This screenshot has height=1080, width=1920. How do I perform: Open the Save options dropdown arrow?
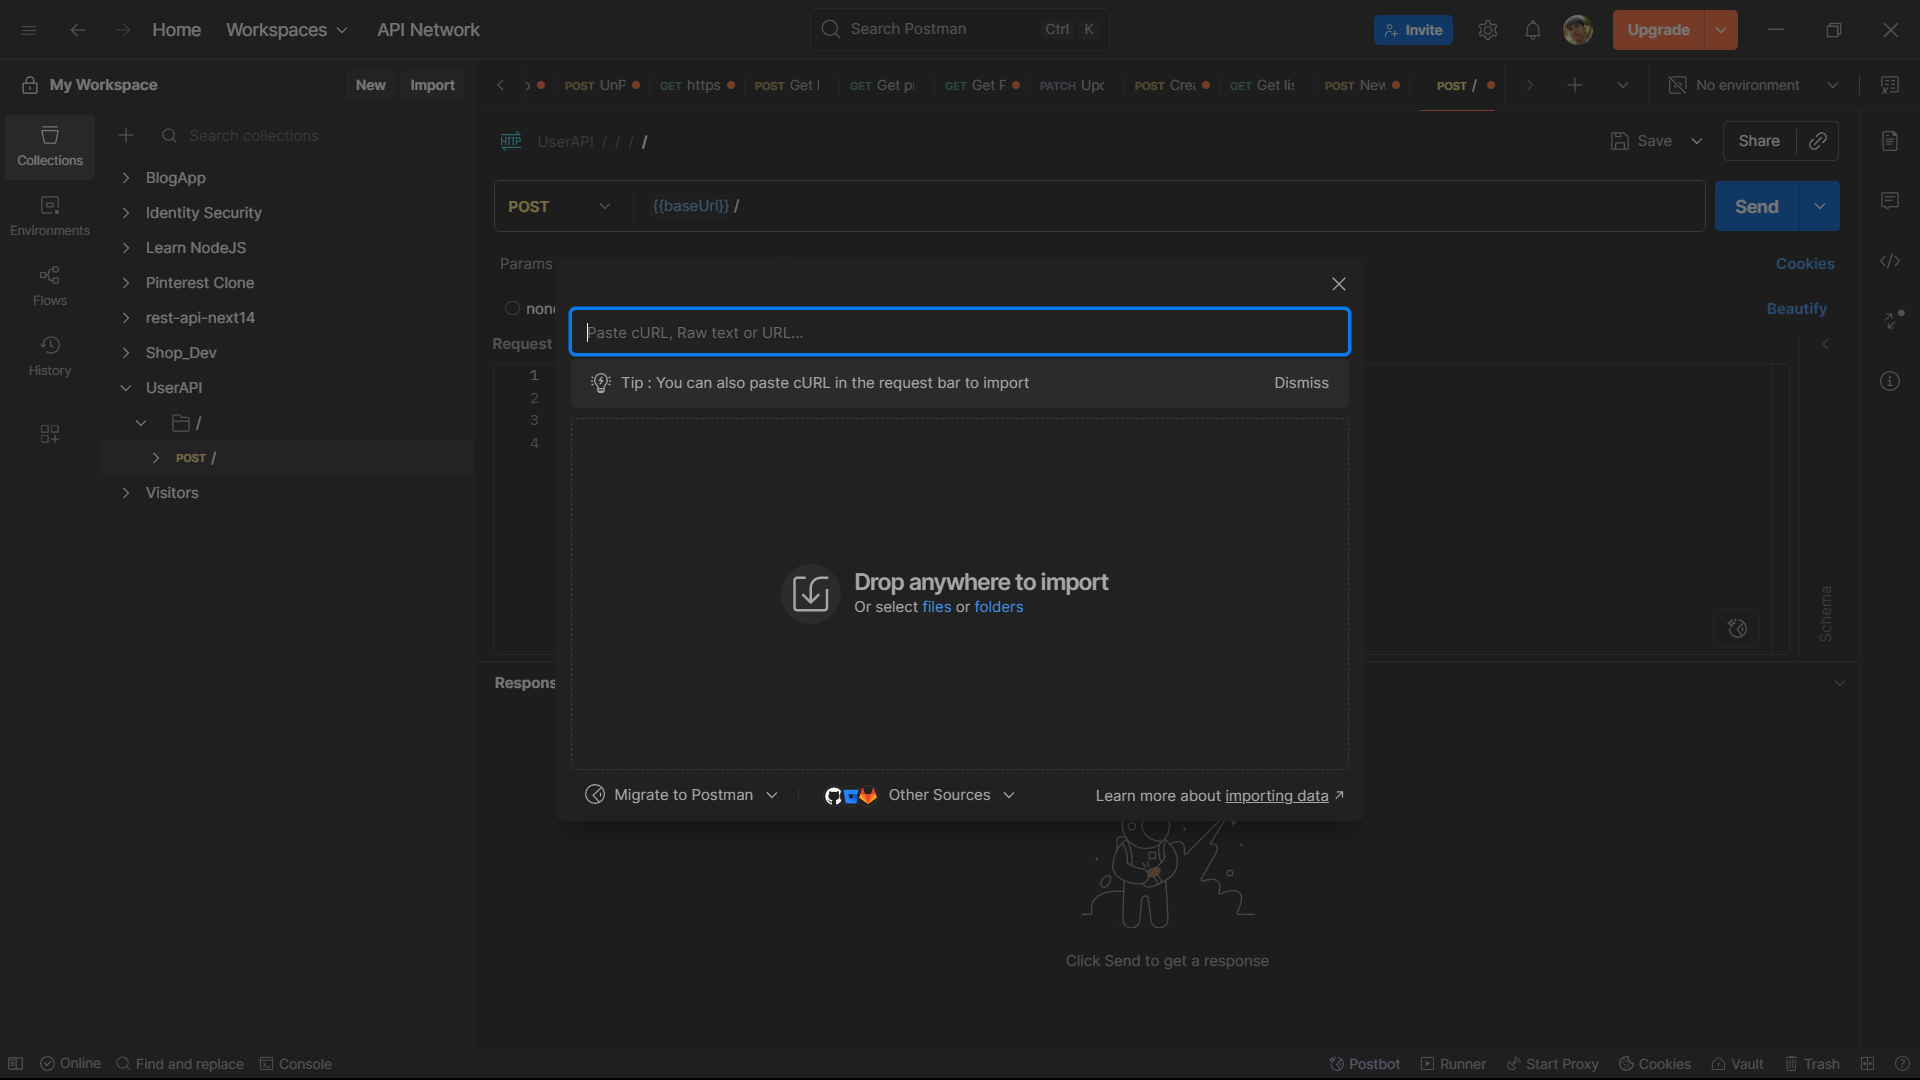click(x=1697, y=141)
